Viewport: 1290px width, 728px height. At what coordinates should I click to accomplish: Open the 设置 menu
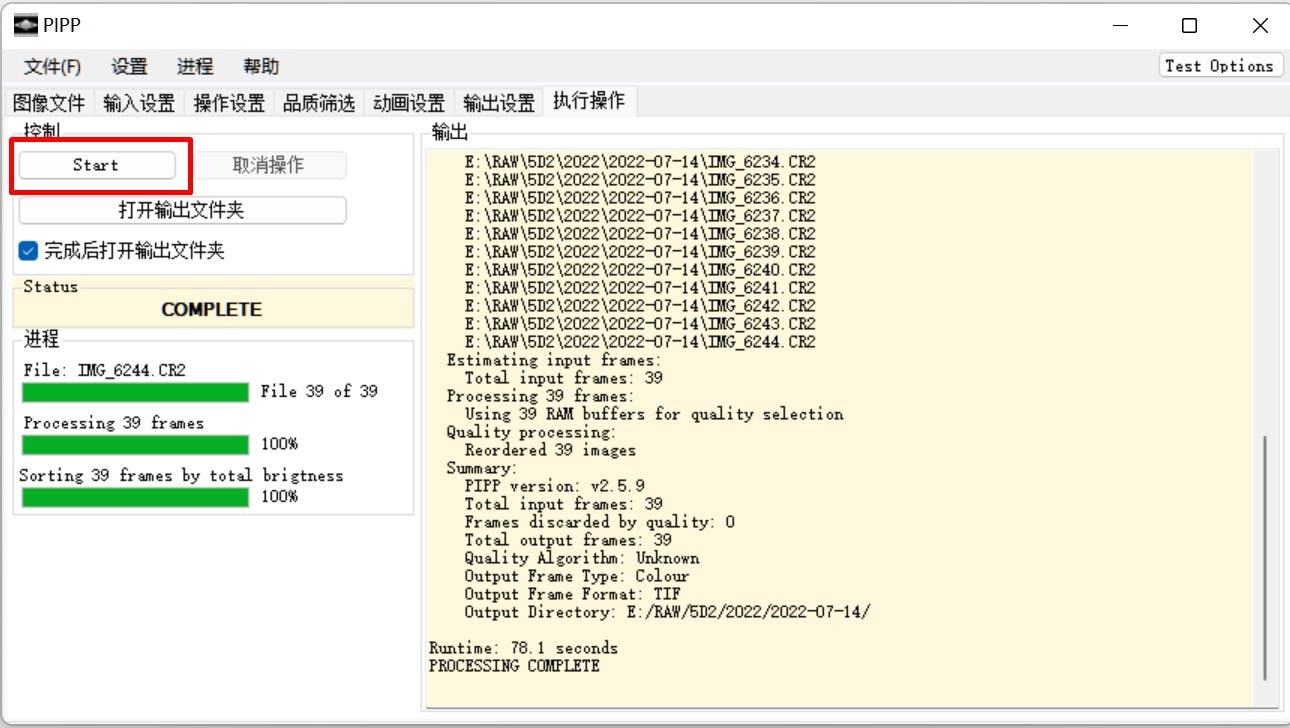pyautogui.click(x=129, y=66)
